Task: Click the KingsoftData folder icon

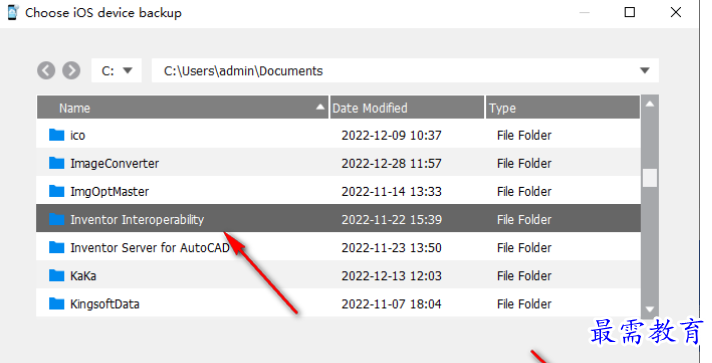Action: [x=56, y=303]
